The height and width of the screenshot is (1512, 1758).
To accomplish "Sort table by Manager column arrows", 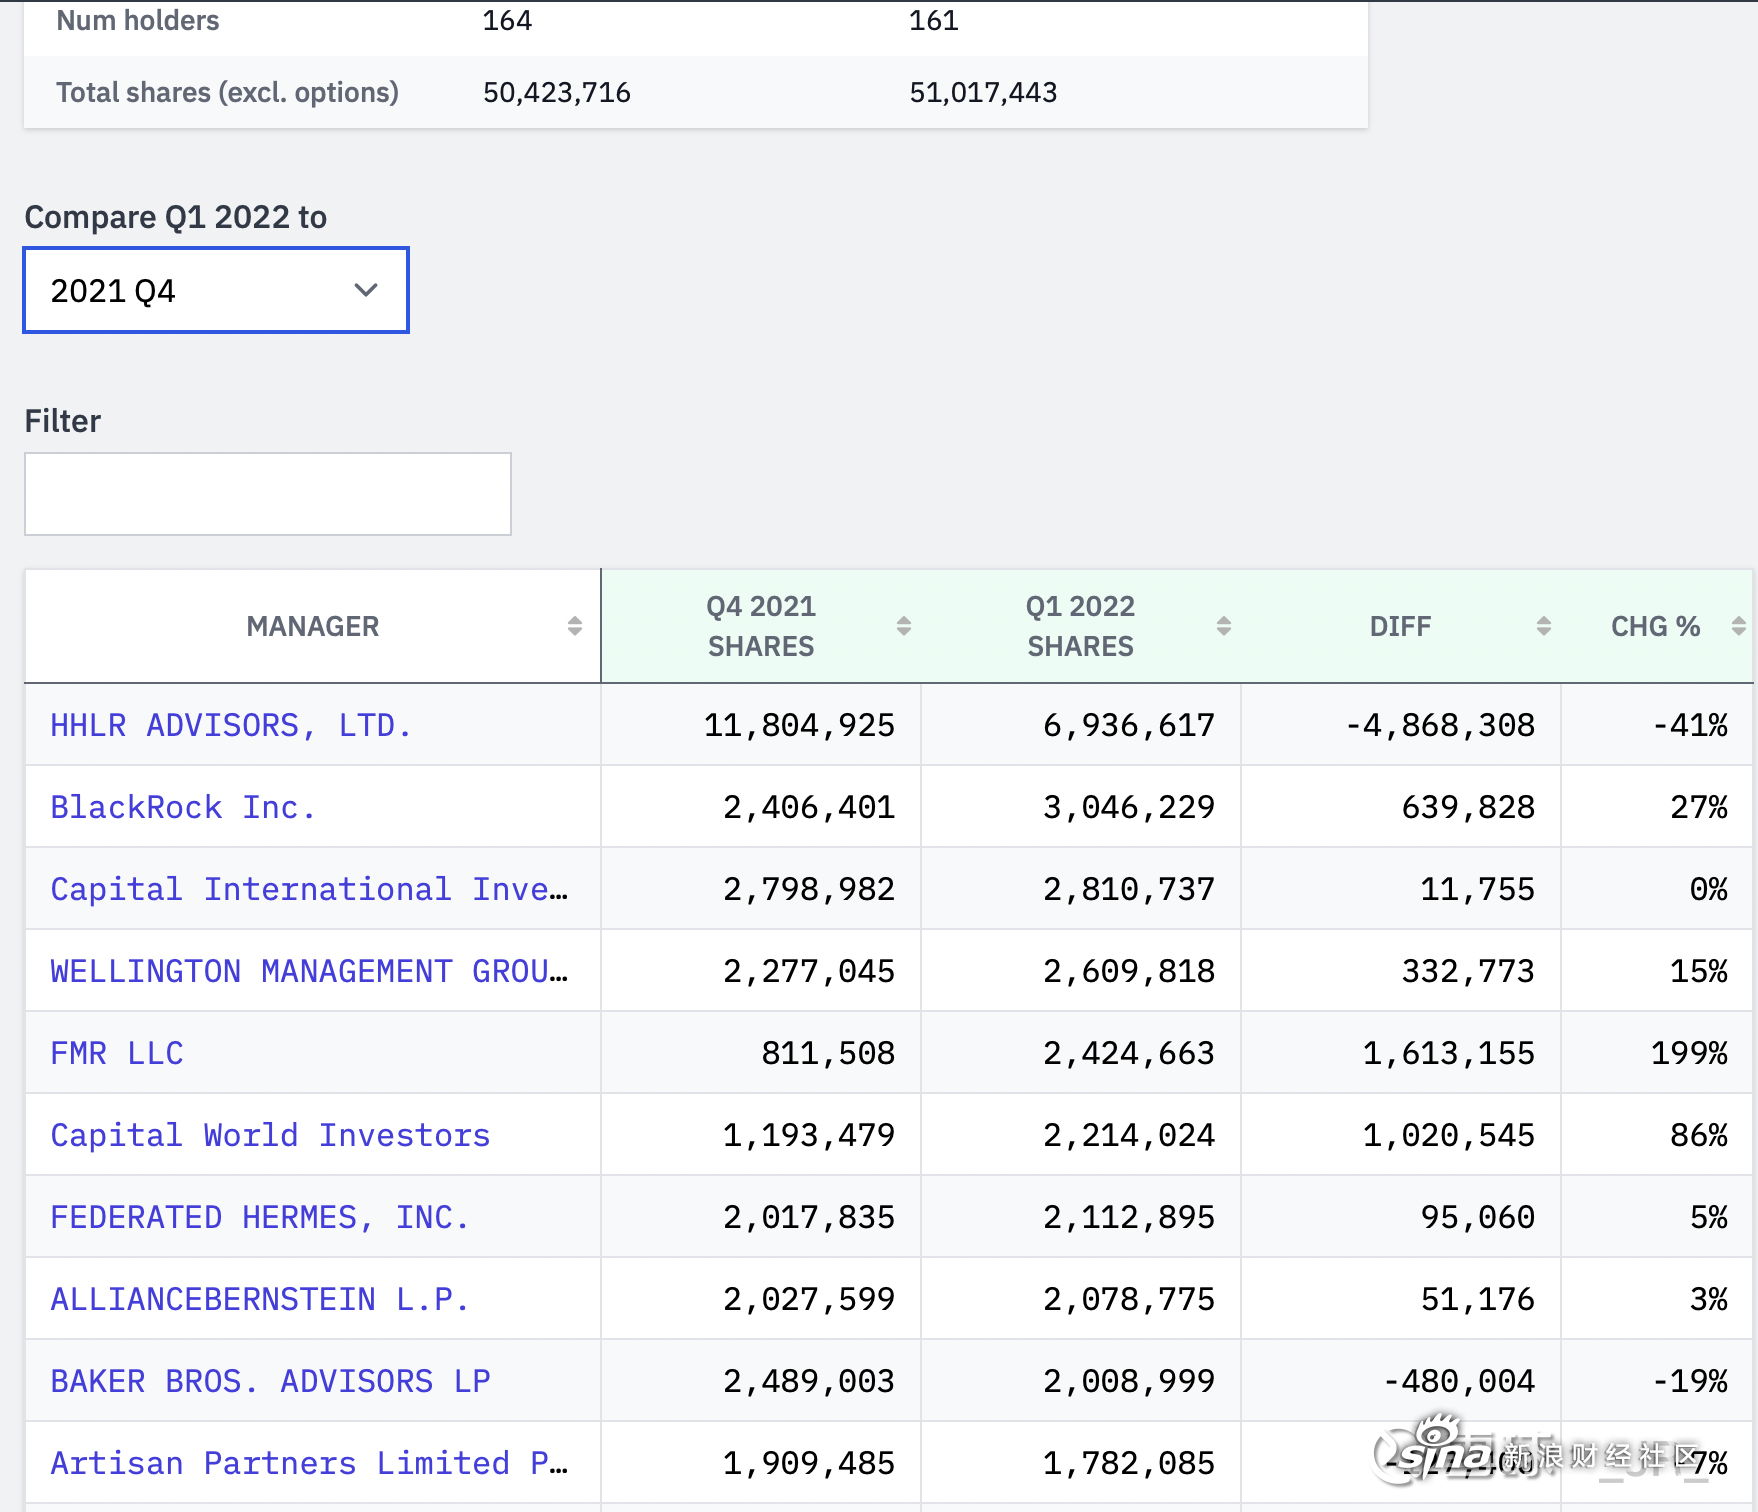I will (575, 626).
